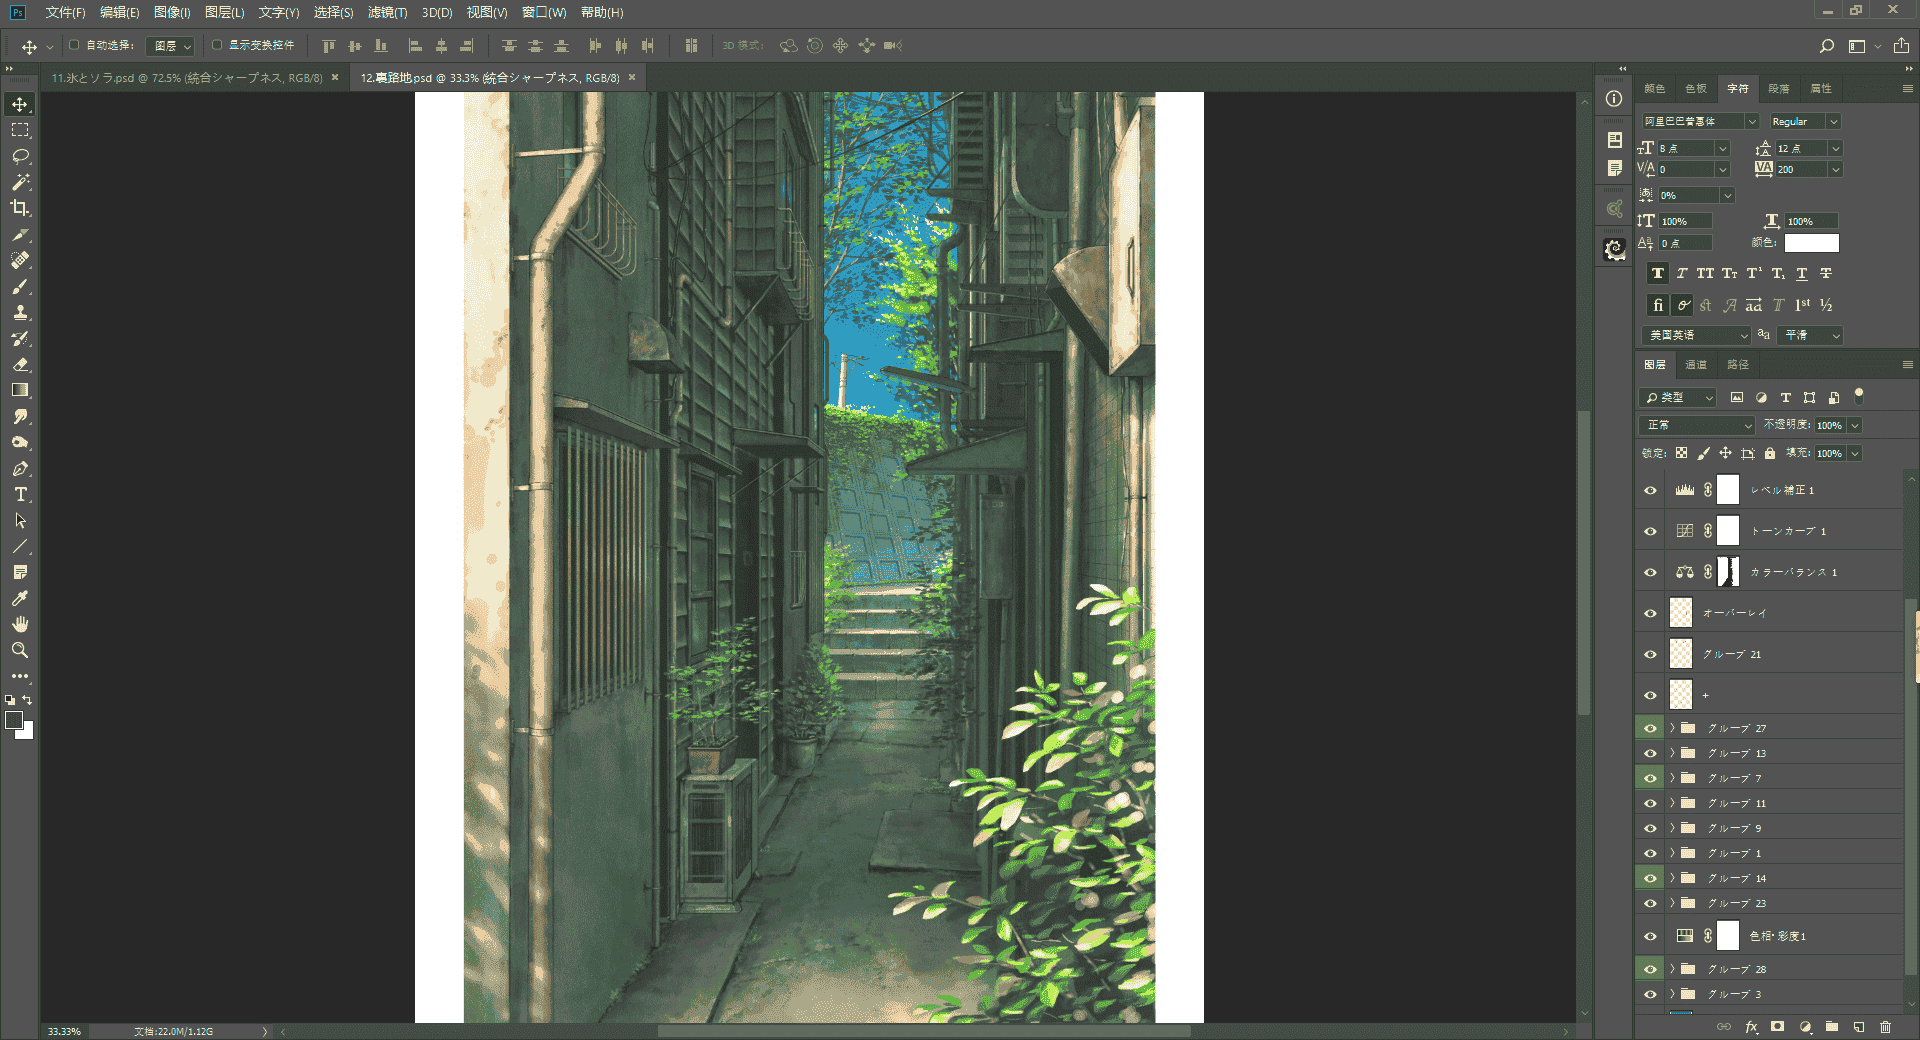Open the 美国英语 language dropdown
The image size is (1920, 1040).
point(1696,335)
